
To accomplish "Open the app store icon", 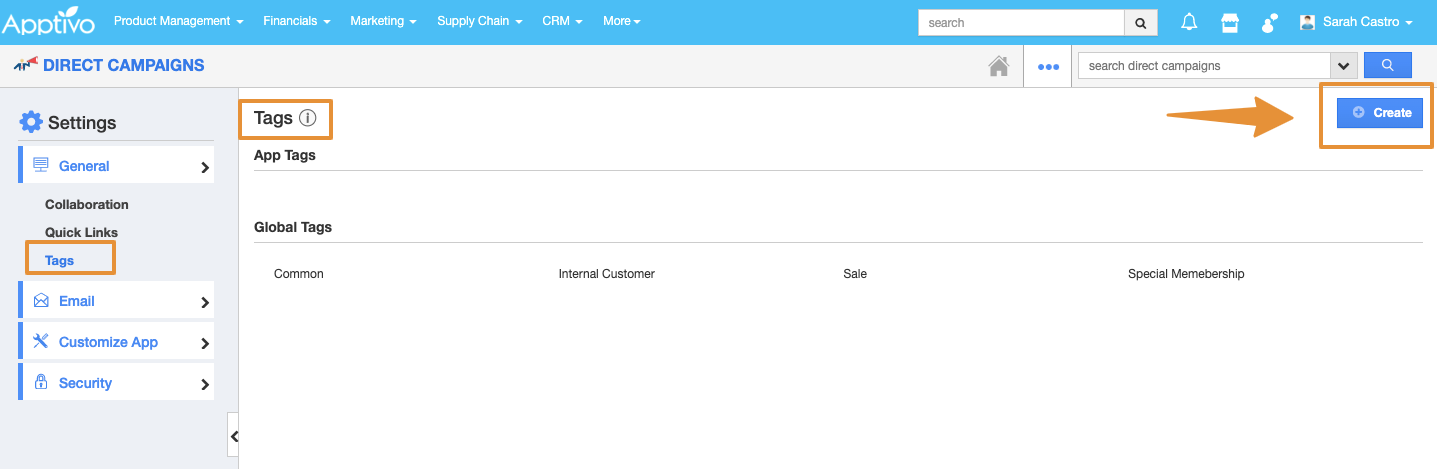I will (1229, 22).
